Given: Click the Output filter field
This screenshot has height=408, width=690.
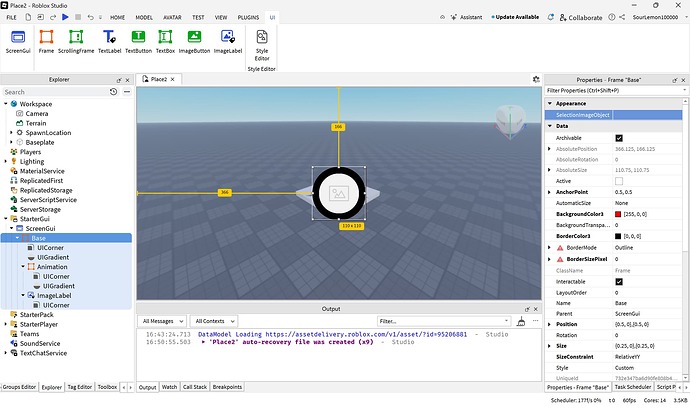Looking at the screenshot, I should (x=444, y=321).
